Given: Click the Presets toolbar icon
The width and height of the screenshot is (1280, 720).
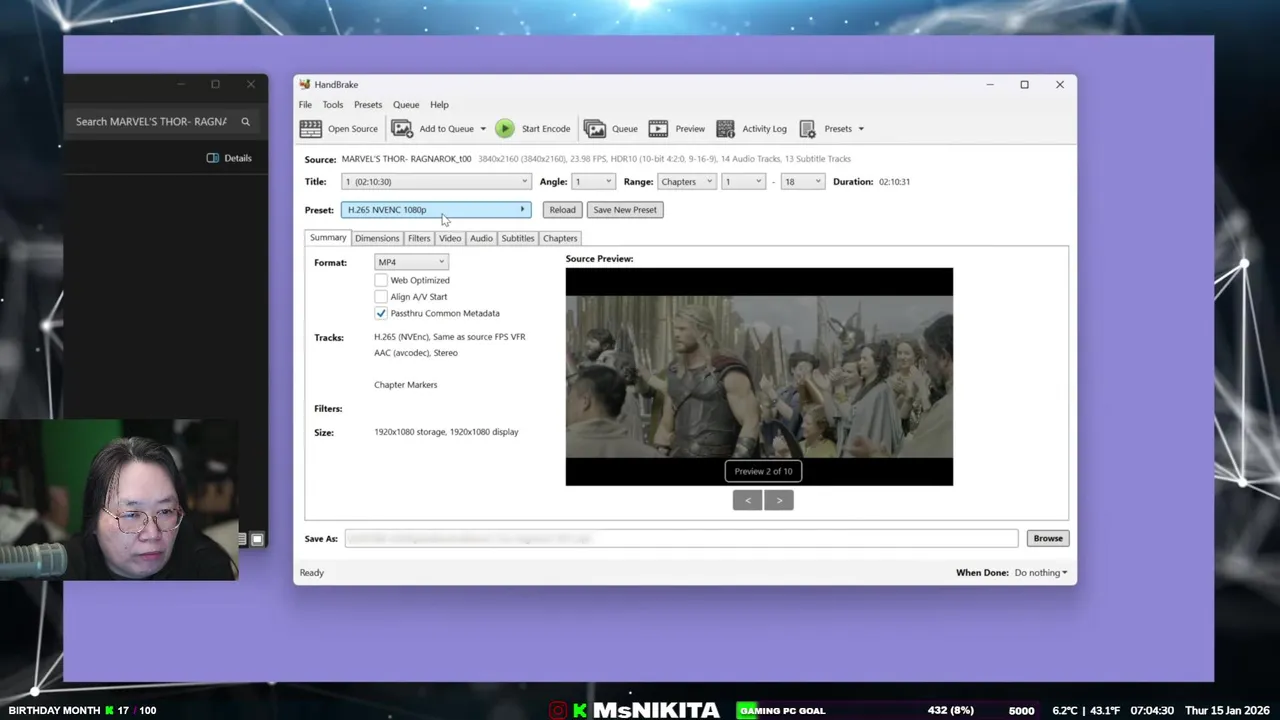Looking at the screenshot, I should pos(807,129).
